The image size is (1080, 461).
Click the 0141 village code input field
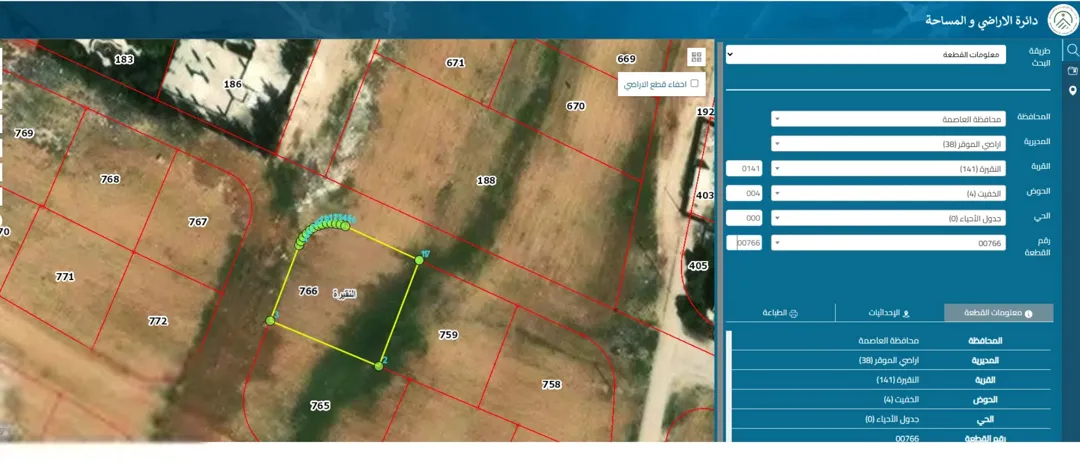[x=744, y=169]
